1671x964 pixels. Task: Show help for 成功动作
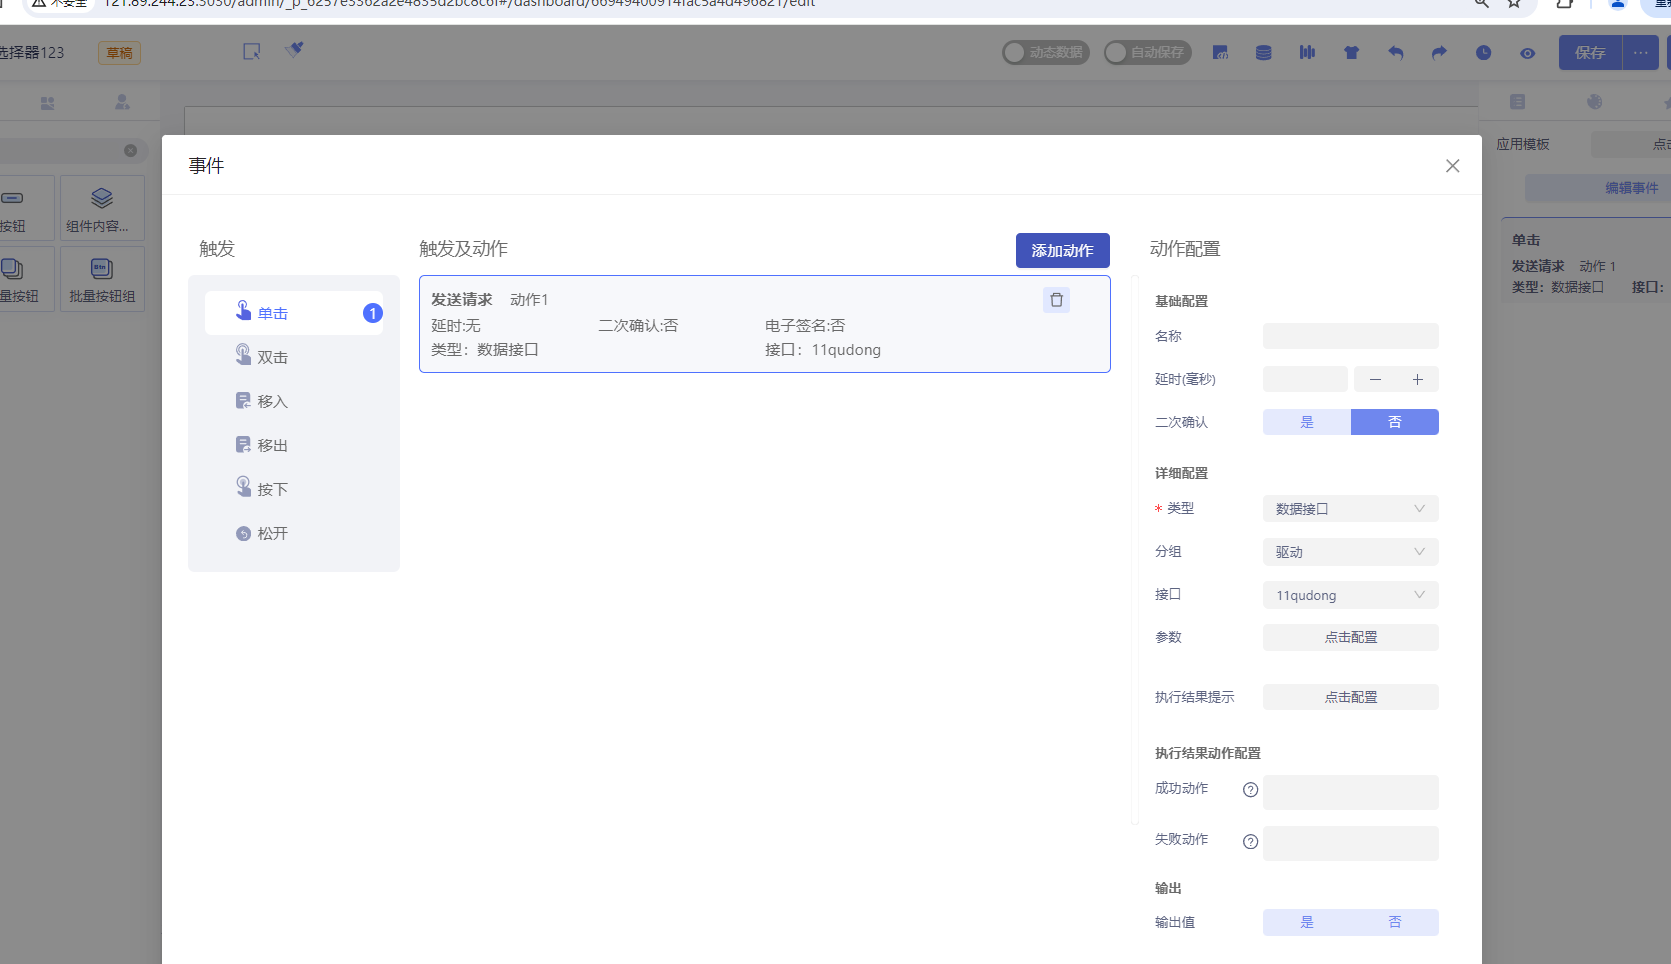pyautogui.click(x=1250, y=790)
